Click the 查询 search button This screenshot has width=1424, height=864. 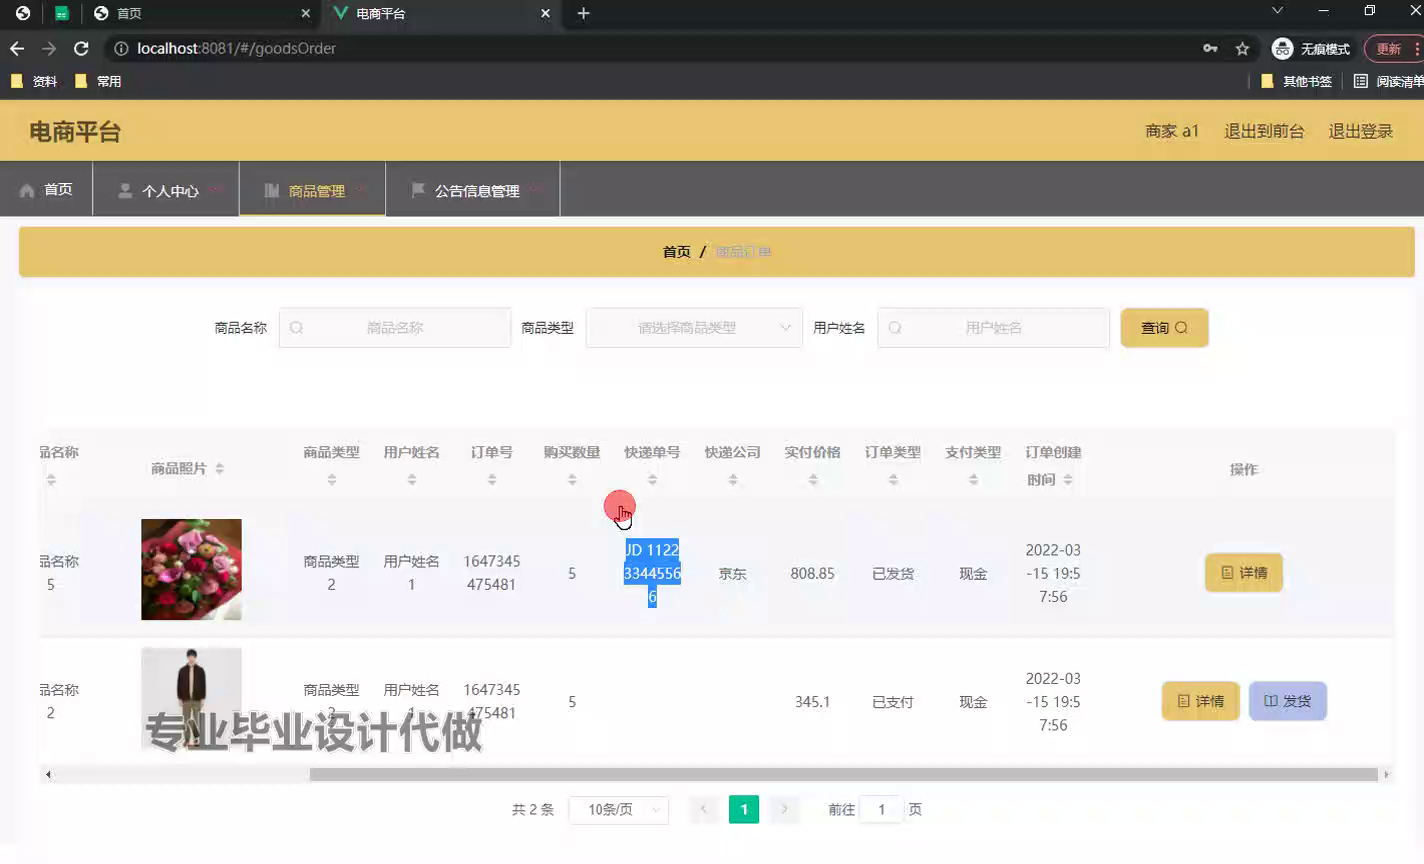tap(1164, 328)
